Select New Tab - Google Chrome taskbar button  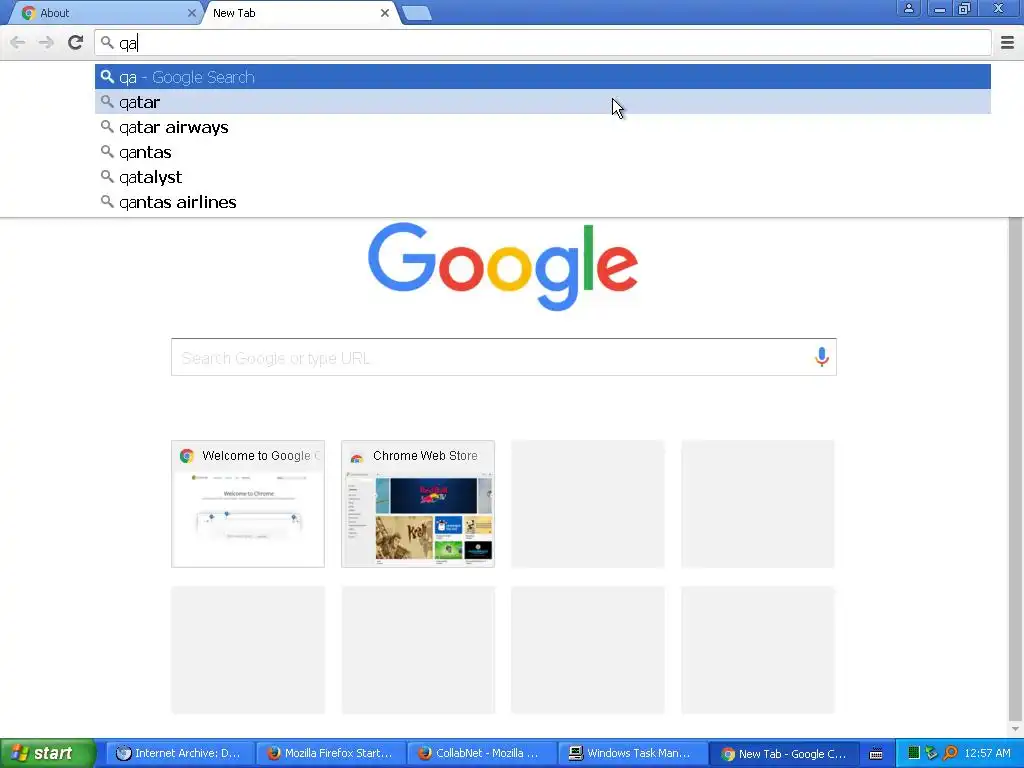[784, 753]
